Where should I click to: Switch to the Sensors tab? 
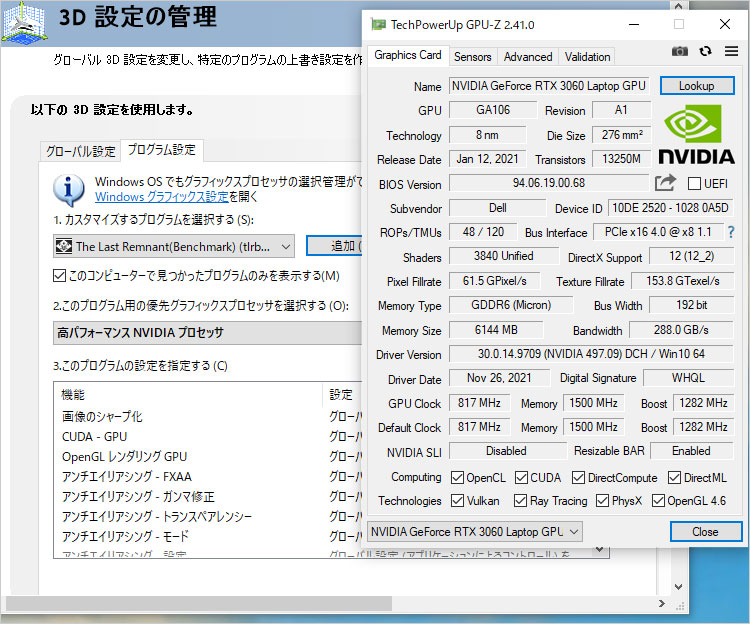click(x=473, y=57)
